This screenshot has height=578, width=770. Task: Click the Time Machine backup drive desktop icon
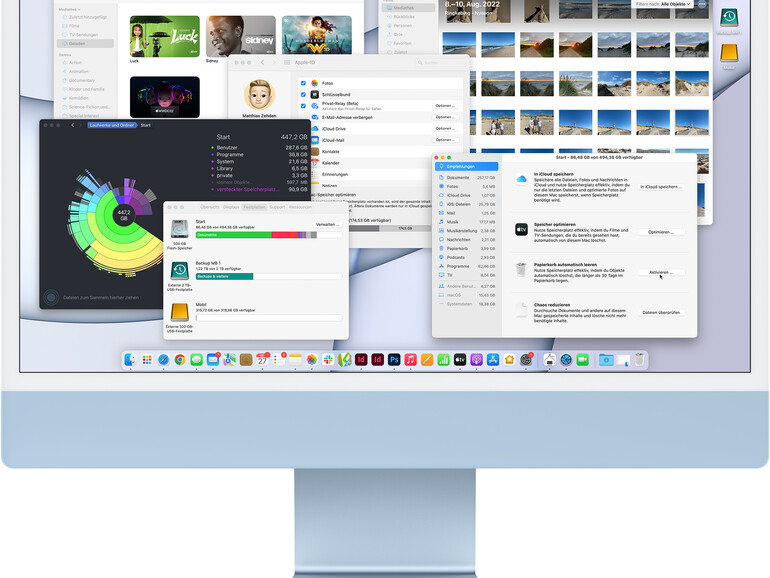[x=729, y=18]
